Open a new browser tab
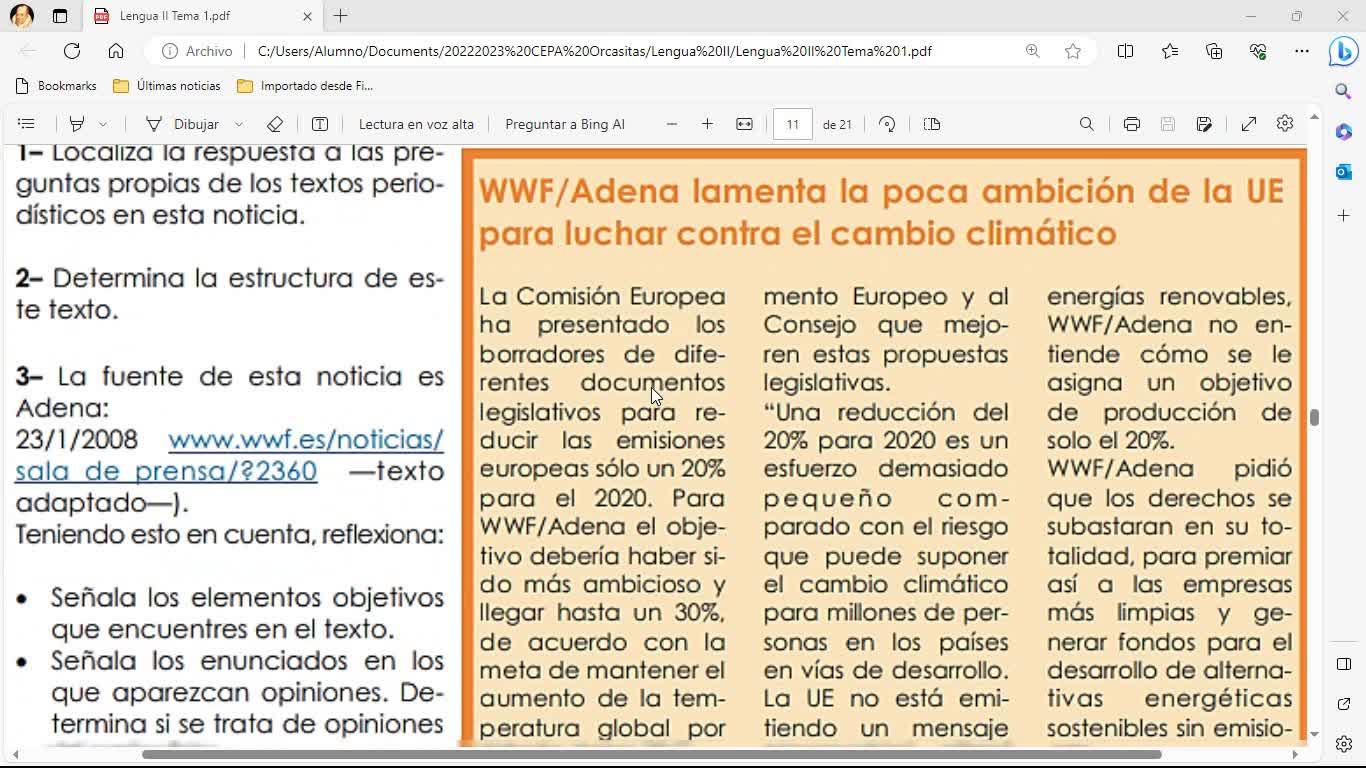This screenshot has width=1366, height=768. [341, 16]
